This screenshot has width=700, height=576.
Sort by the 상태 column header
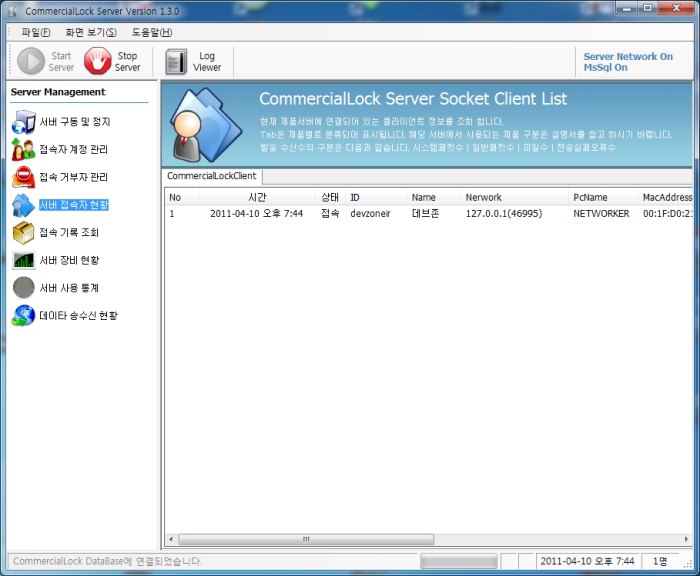[330, 197]
